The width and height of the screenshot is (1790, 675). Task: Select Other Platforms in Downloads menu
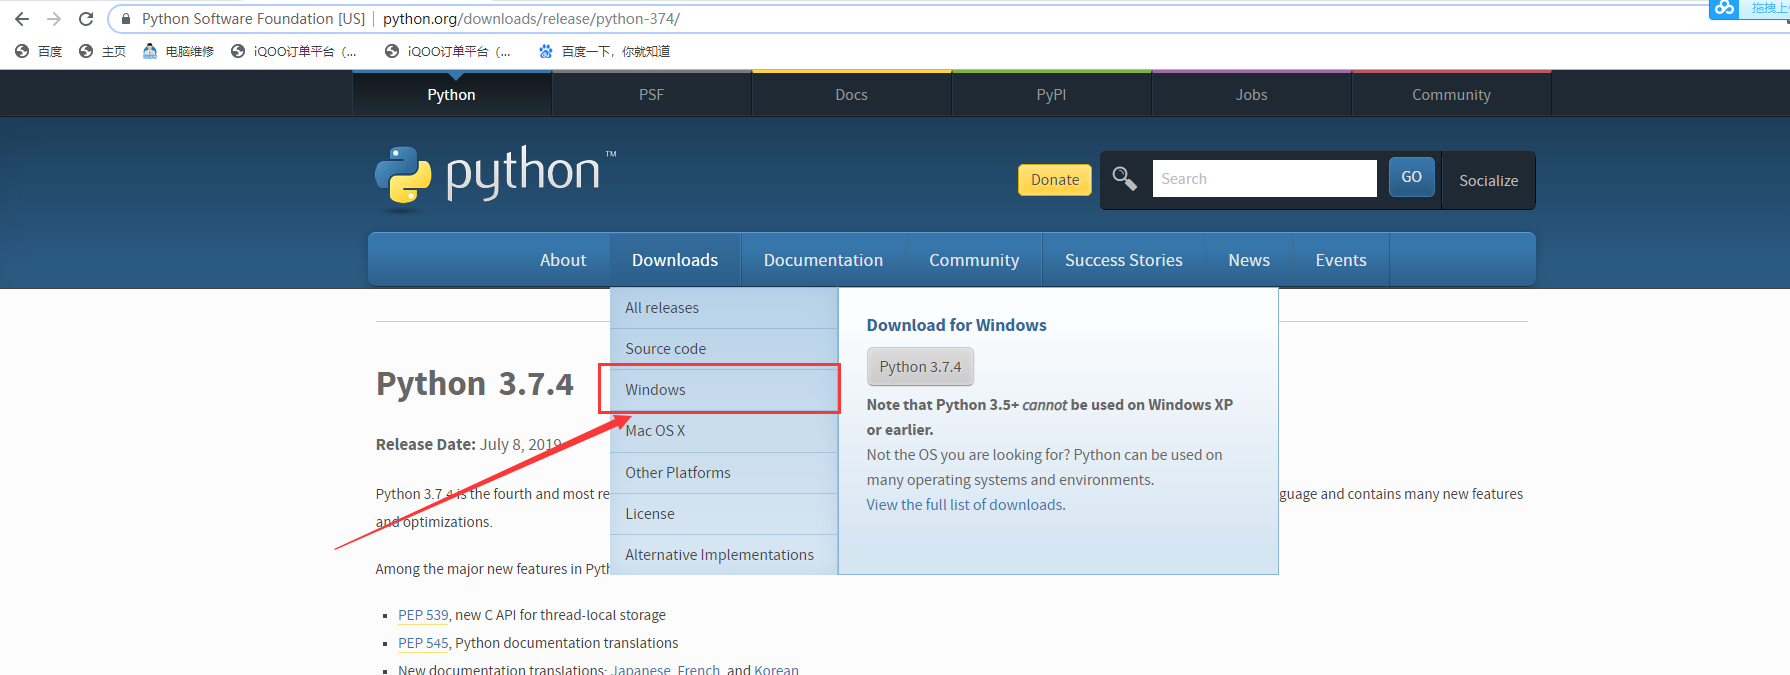click(x=724, y=473)
